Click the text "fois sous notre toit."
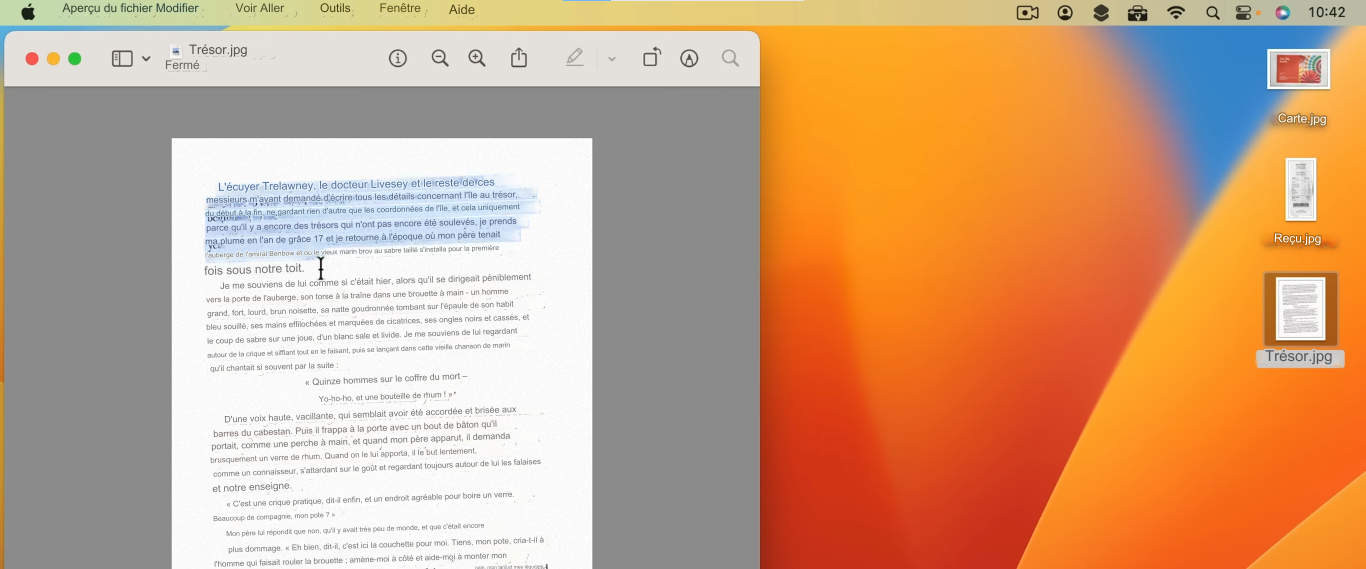 tap(254, 270)
